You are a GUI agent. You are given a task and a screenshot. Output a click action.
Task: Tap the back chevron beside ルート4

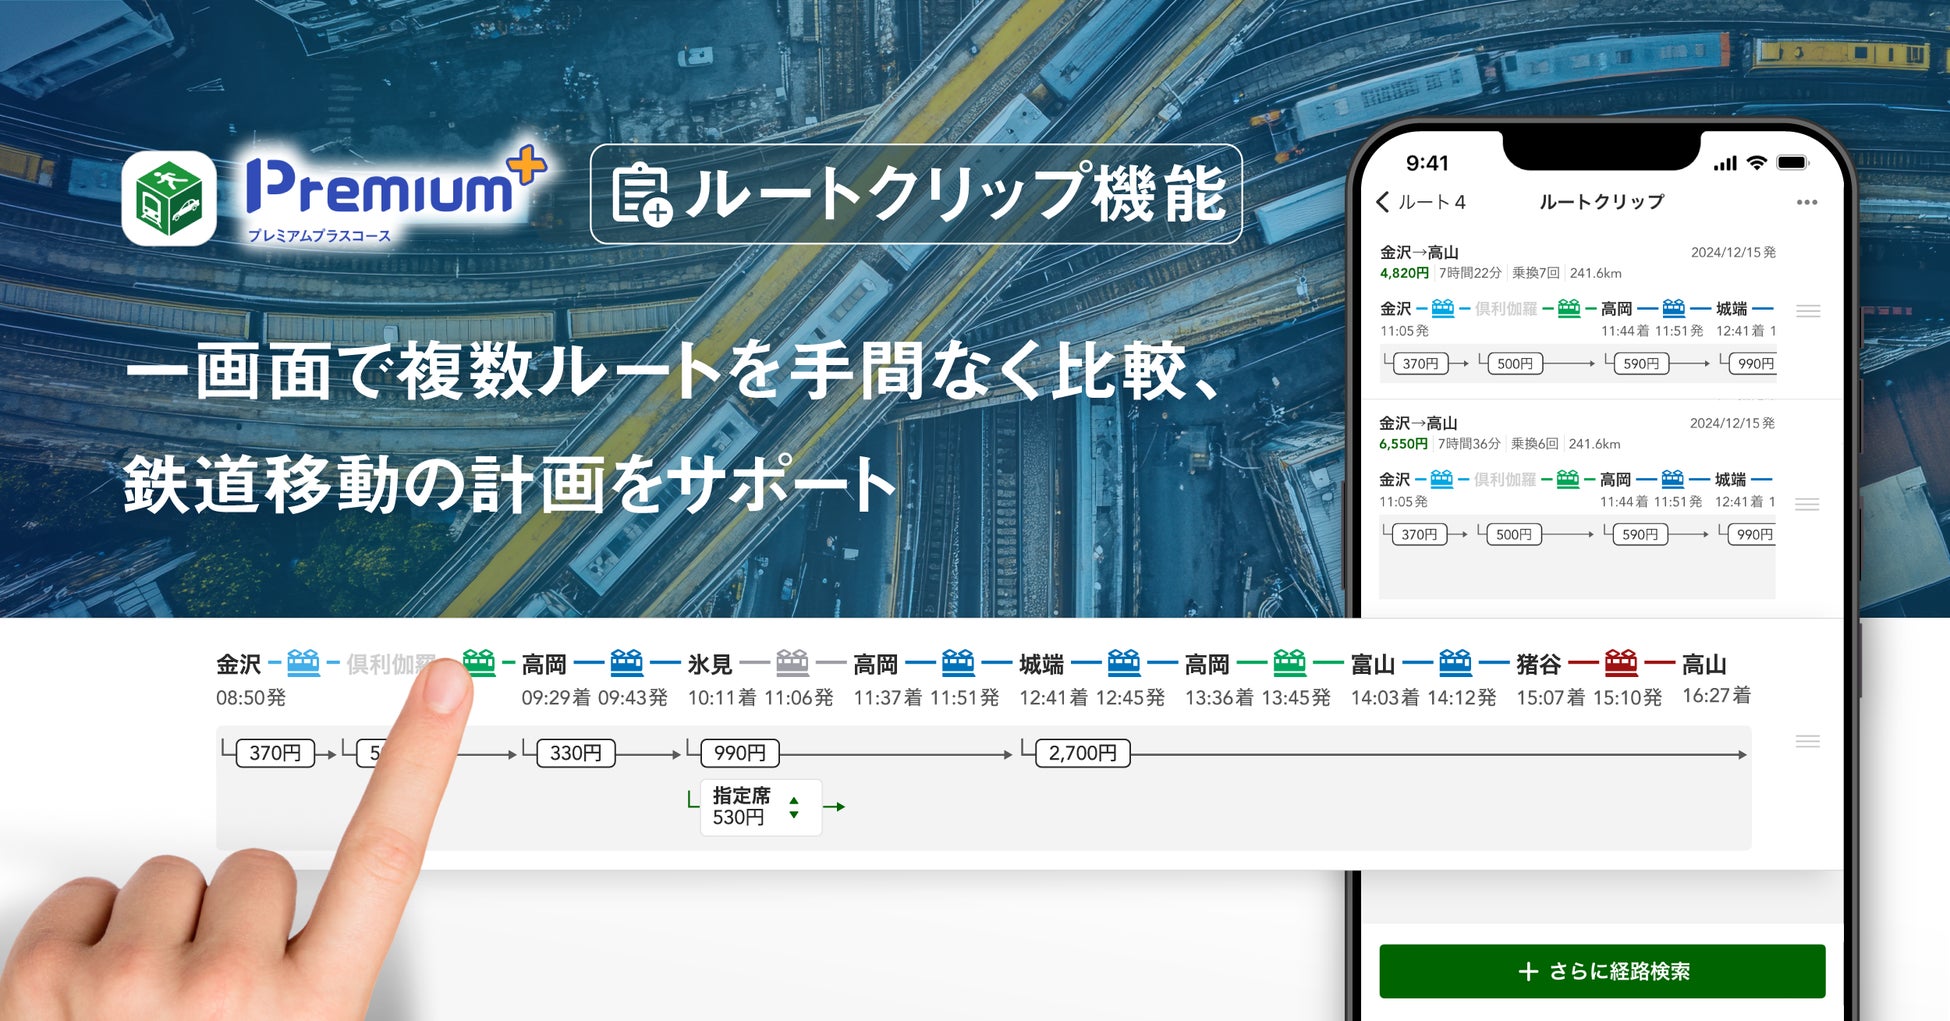click(x=1383, y=202)
